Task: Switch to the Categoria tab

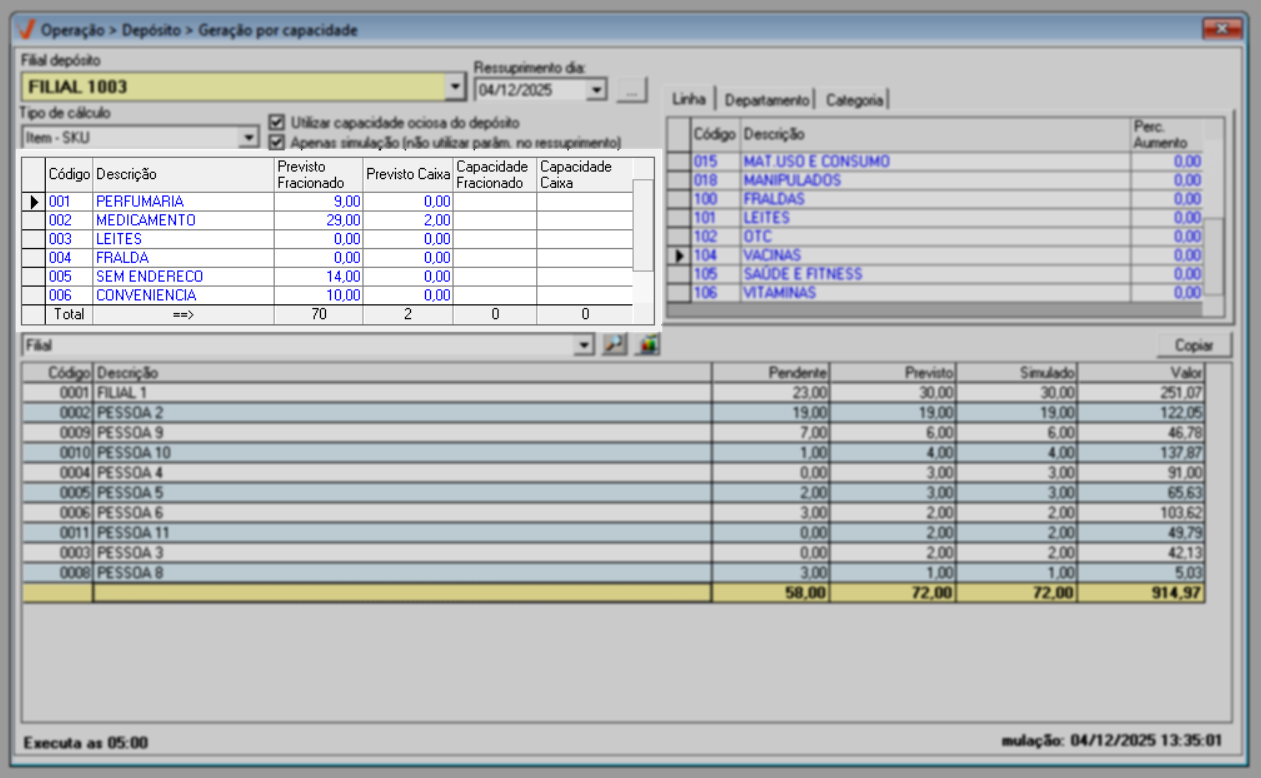Action: [854, 100]
